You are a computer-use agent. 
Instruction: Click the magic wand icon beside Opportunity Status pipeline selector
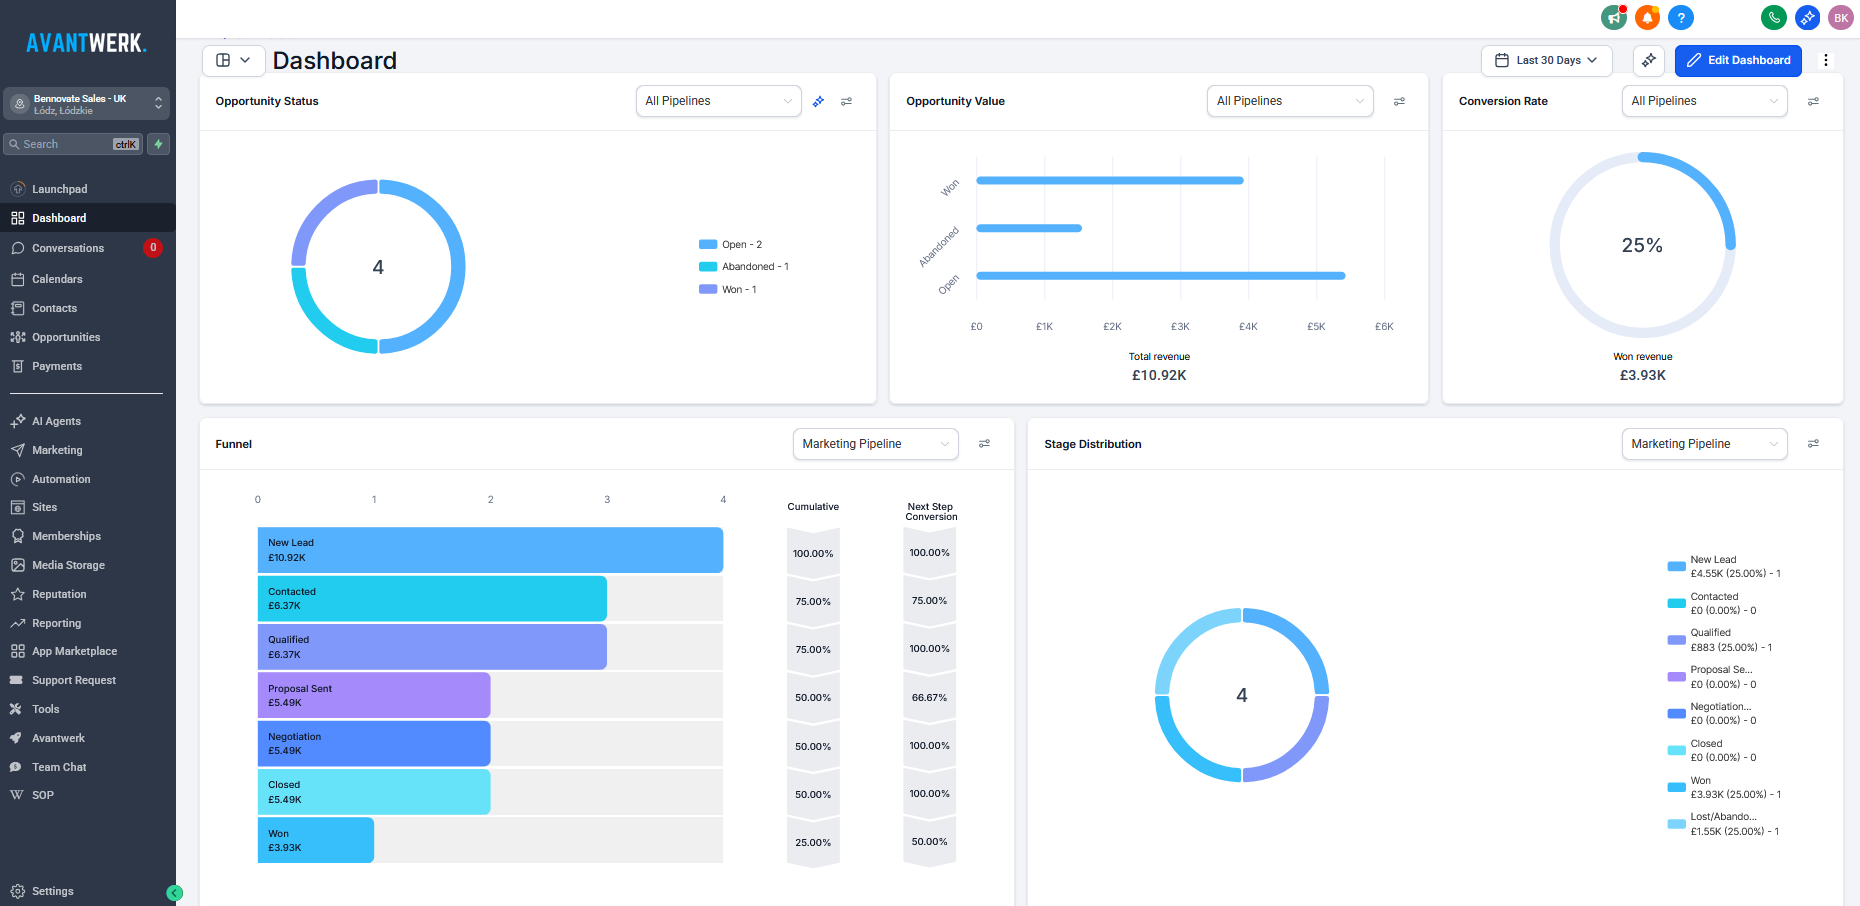[818, 101]
